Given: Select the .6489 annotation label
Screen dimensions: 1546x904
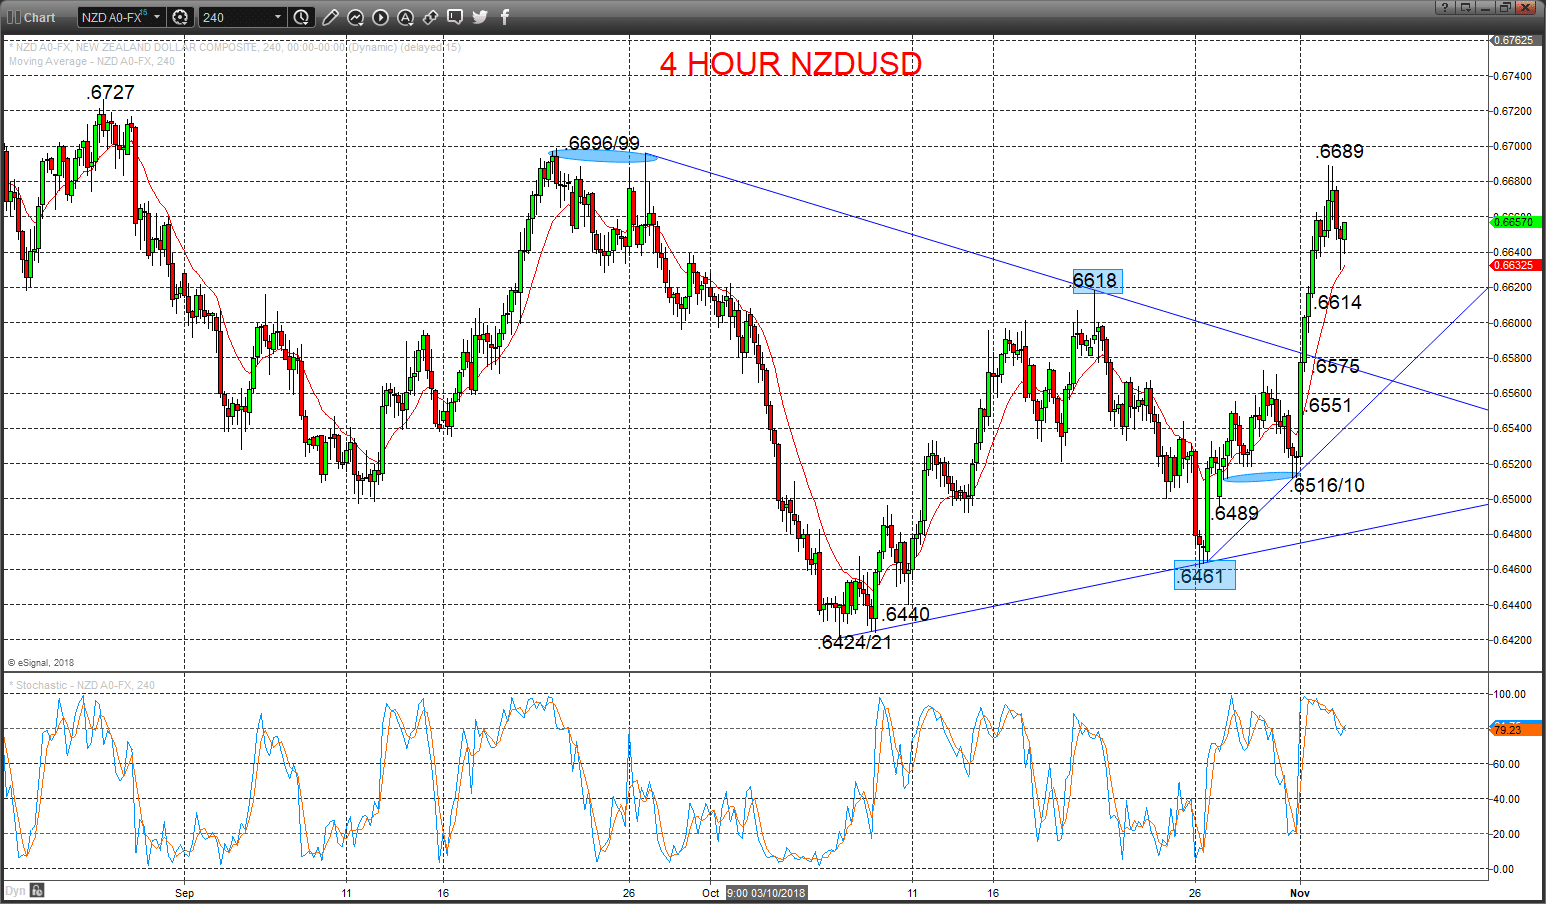Looking at the screenshot, I should (x=1235, y=513).
